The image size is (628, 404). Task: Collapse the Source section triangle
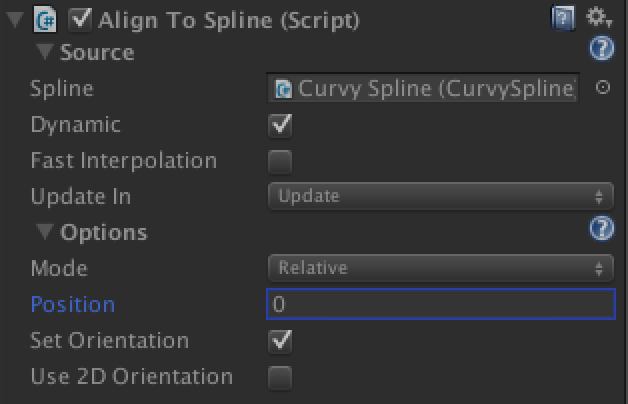coord(44,52)
